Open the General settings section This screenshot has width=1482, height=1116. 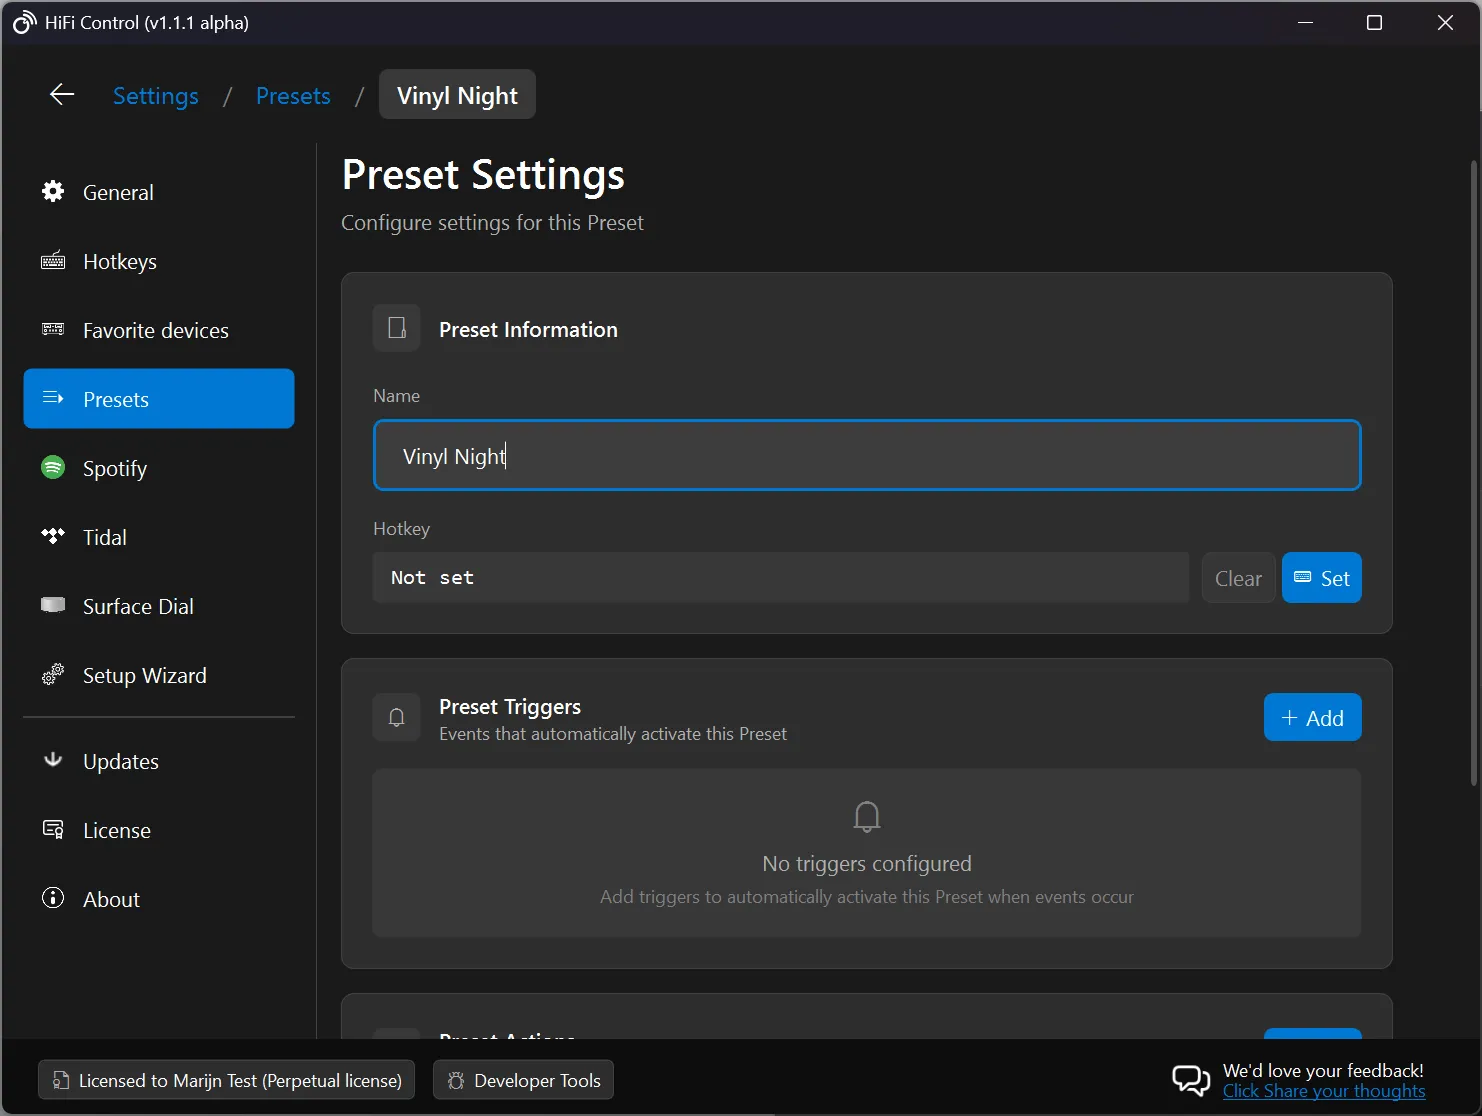click(x=118, y=192)
